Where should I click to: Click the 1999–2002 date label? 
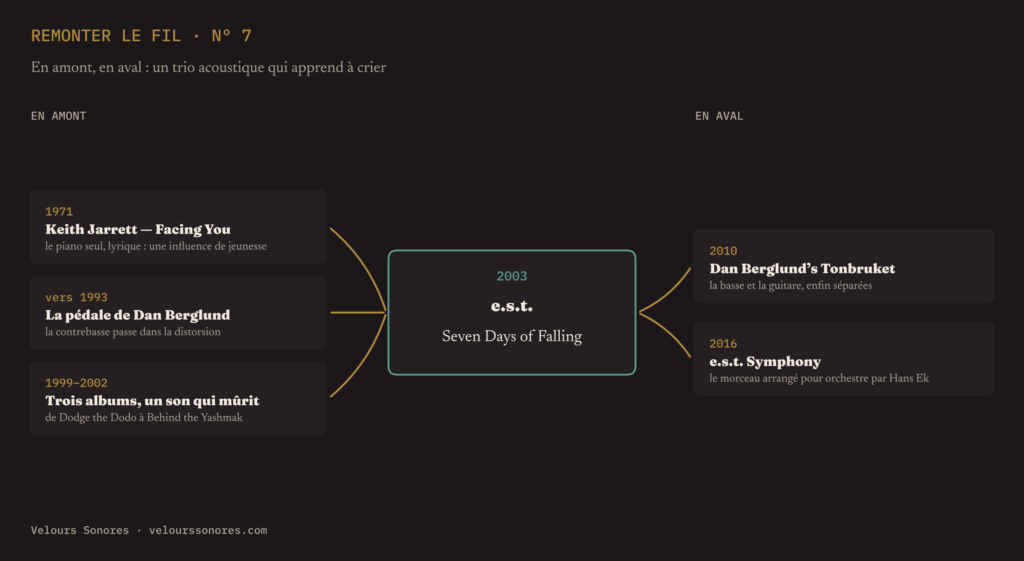point(76,383)
